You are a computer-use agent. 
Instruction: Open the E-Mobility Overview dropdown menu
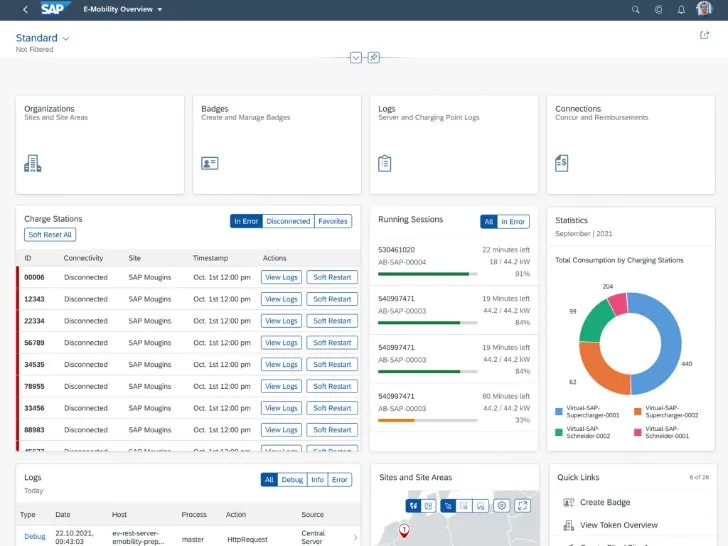coord(161,9)
